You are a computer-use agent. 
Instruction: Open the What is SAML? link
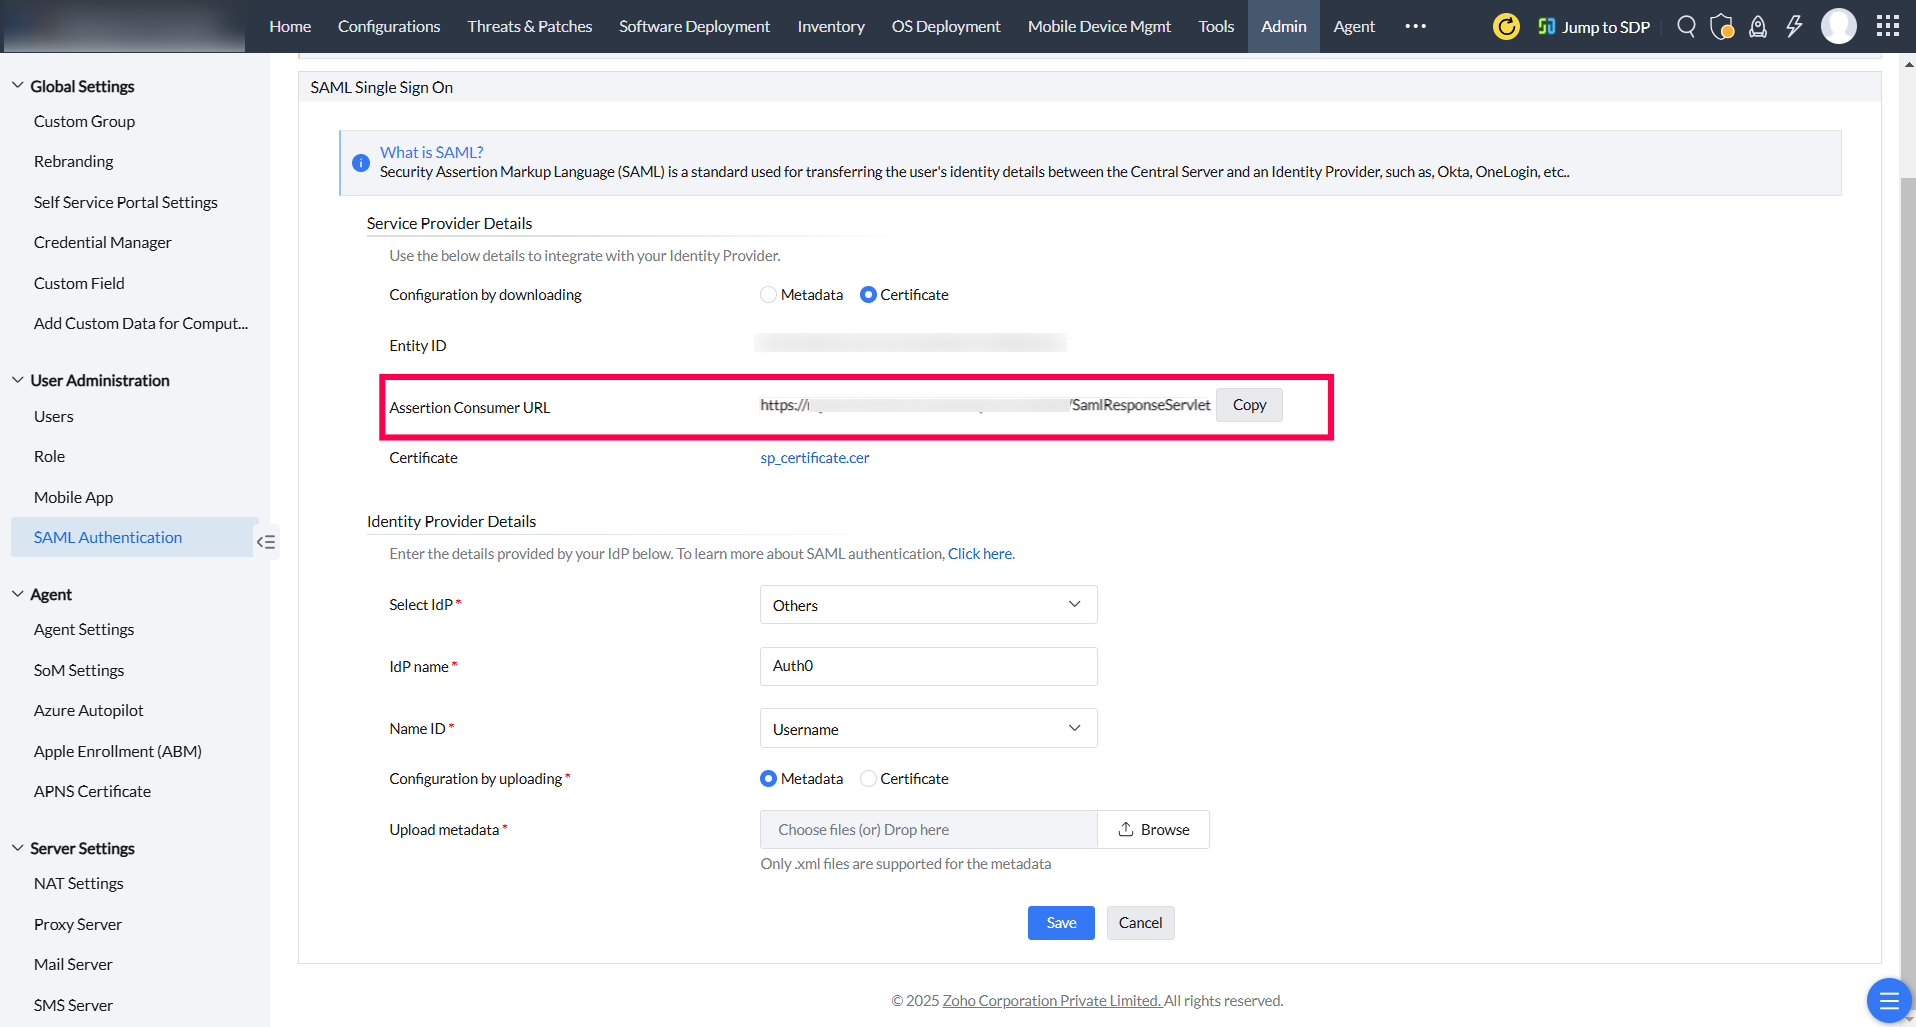coord(431,152)
